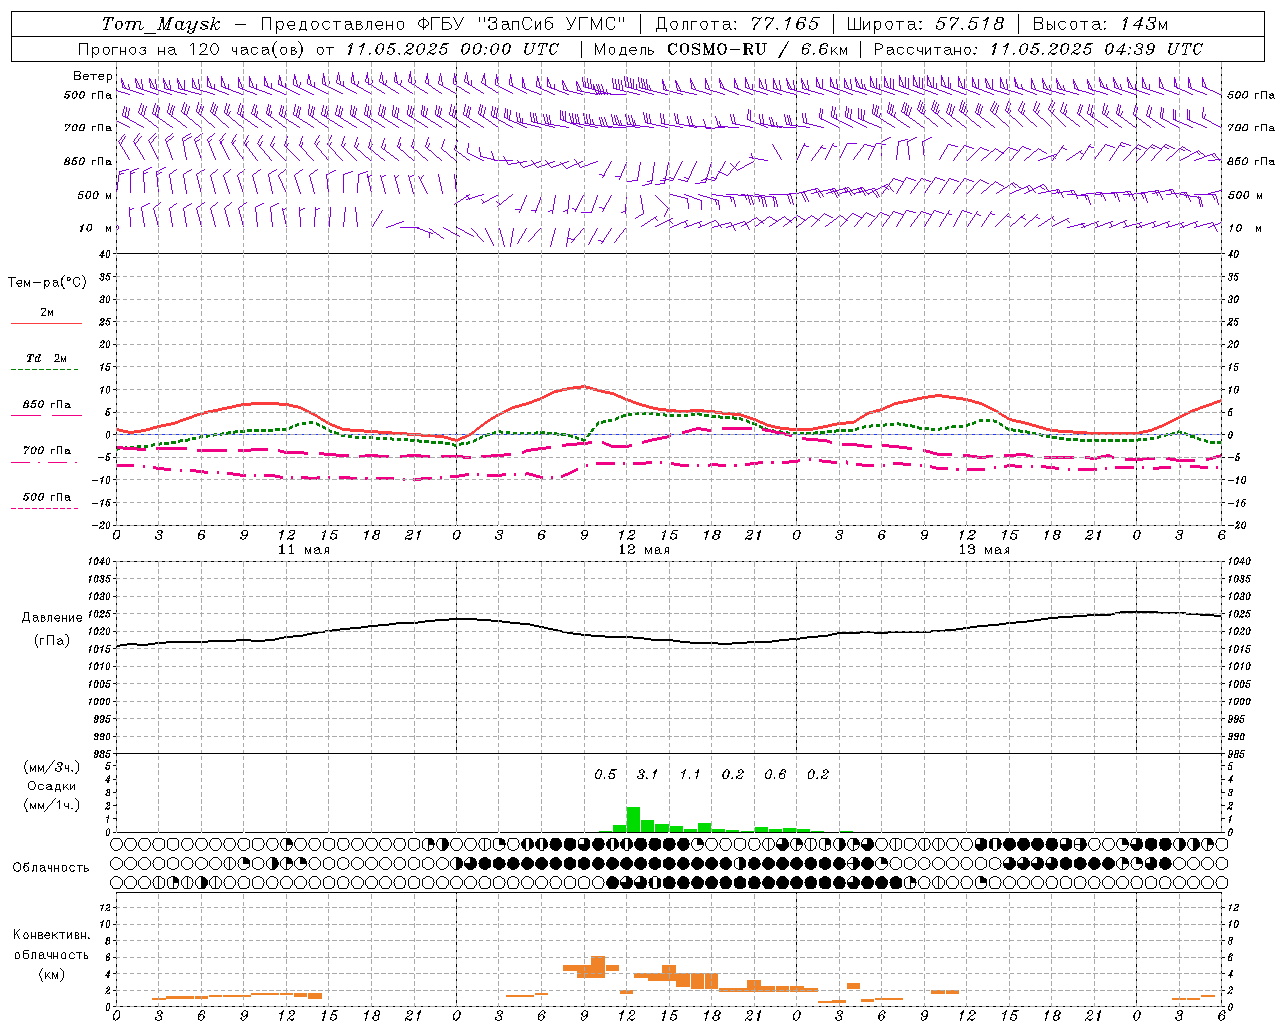The width and height of the screenshot is (1280, 1024).
Task: Click the 12 мая date label
Action: 644,550
